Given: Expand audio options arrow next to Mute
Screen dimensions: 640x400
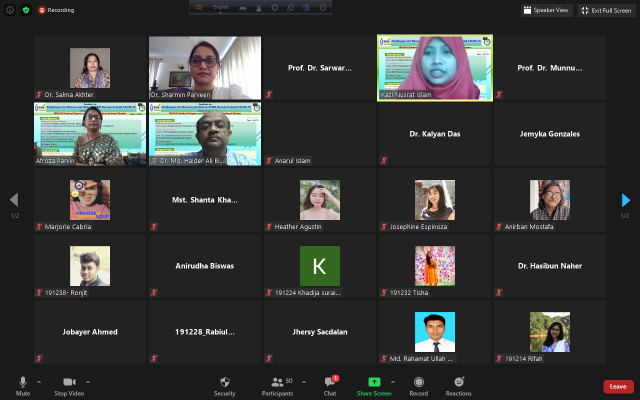Looking at the screenshot, I should [39, 381].
